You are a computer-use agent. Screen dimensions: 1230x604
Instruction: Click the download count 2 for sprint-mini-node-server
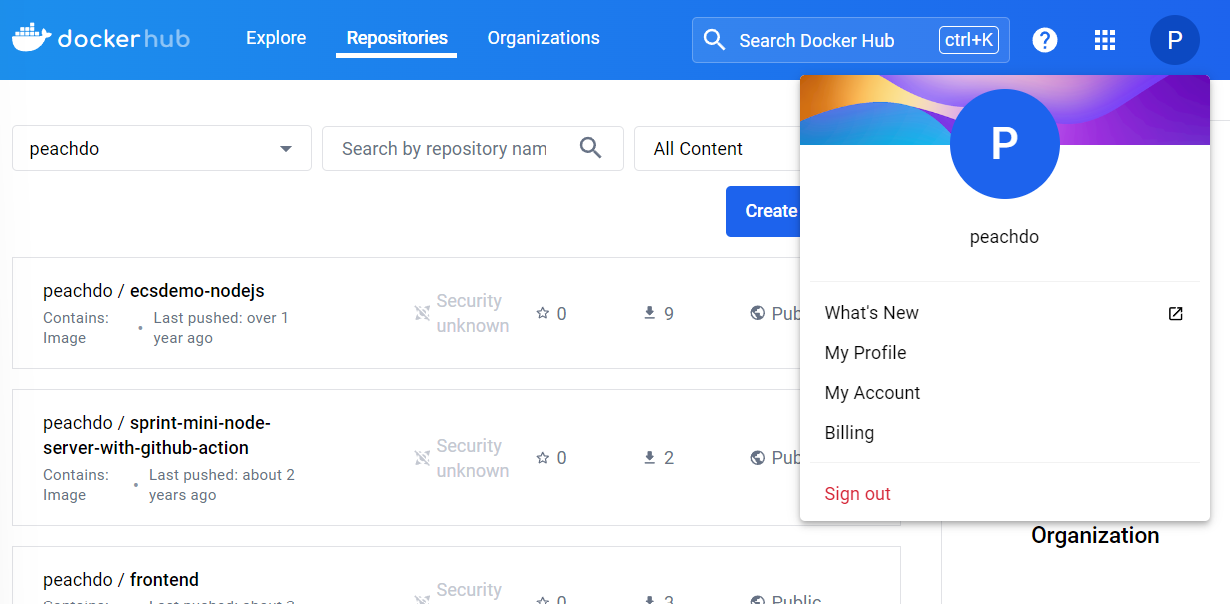coord(669,458)
